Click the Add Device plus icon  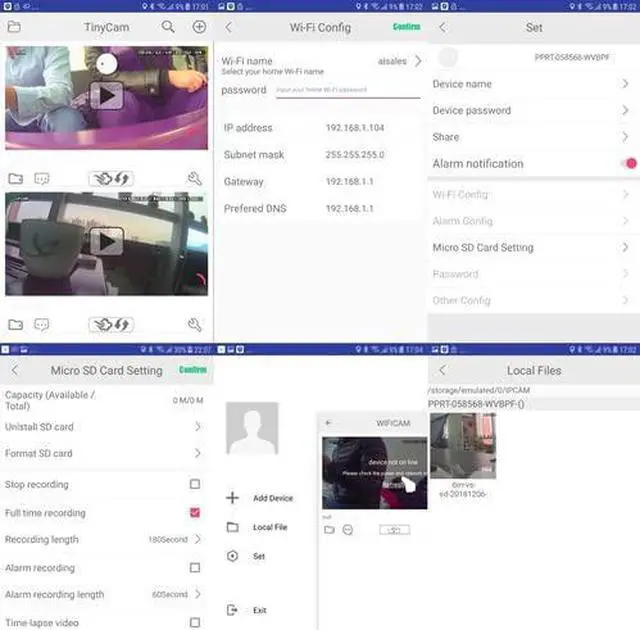(x=232, y=497)
